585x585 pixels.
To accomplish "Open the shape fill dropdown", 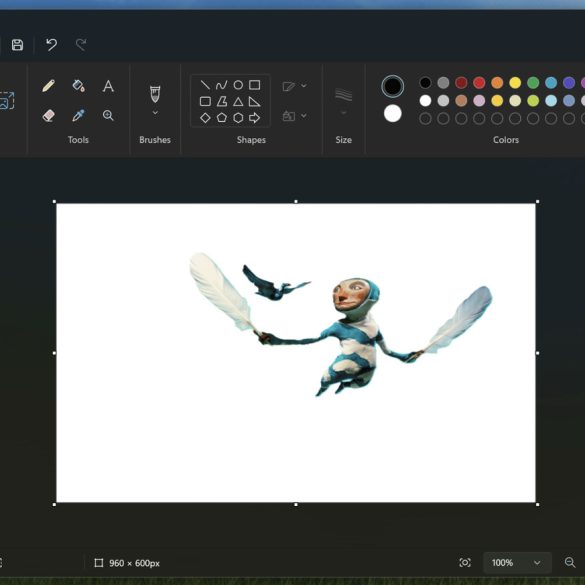I will click(295, 116).
